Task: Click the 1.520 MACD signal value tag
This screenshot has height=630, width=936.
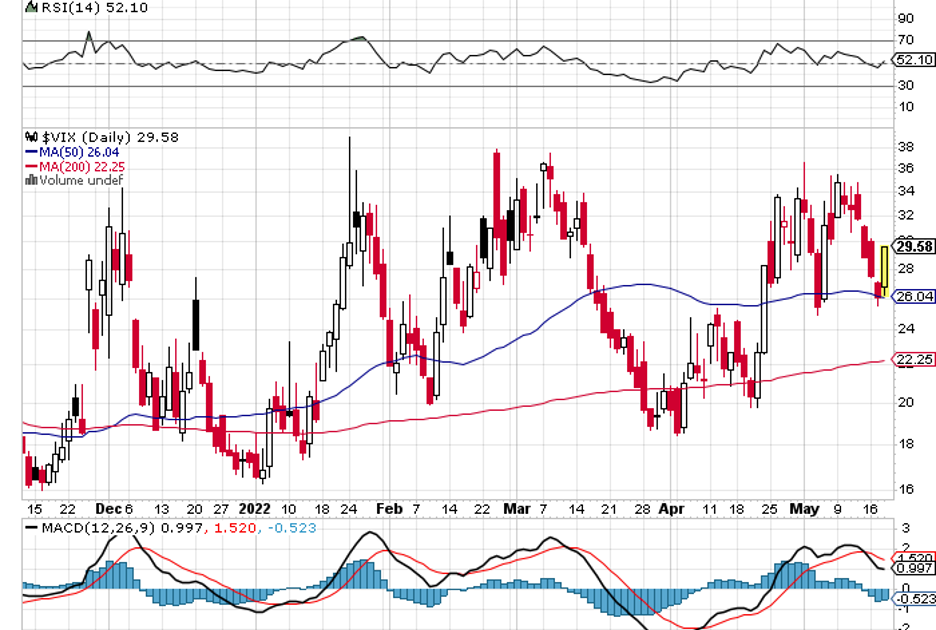Action: (914, 557)
